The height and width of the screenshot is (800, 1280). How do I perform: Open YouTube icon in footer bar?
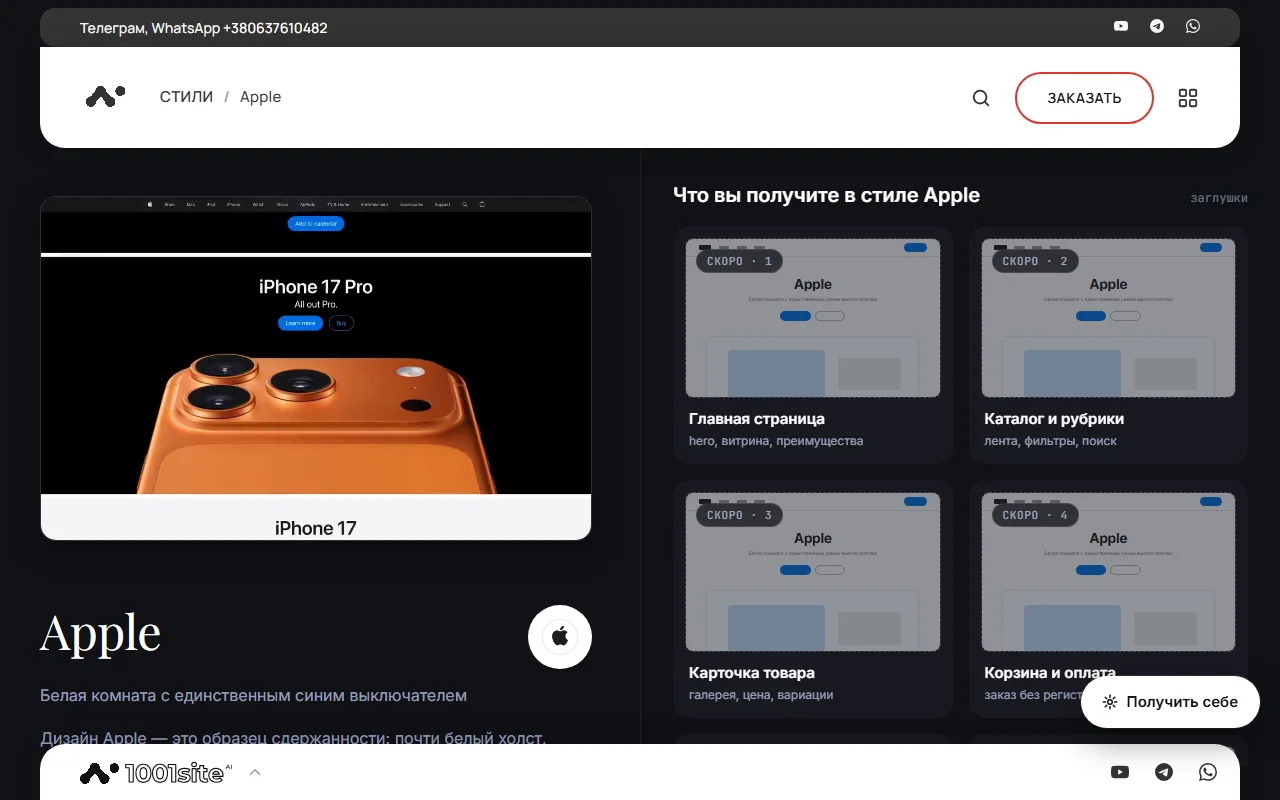coord(1120,772)
